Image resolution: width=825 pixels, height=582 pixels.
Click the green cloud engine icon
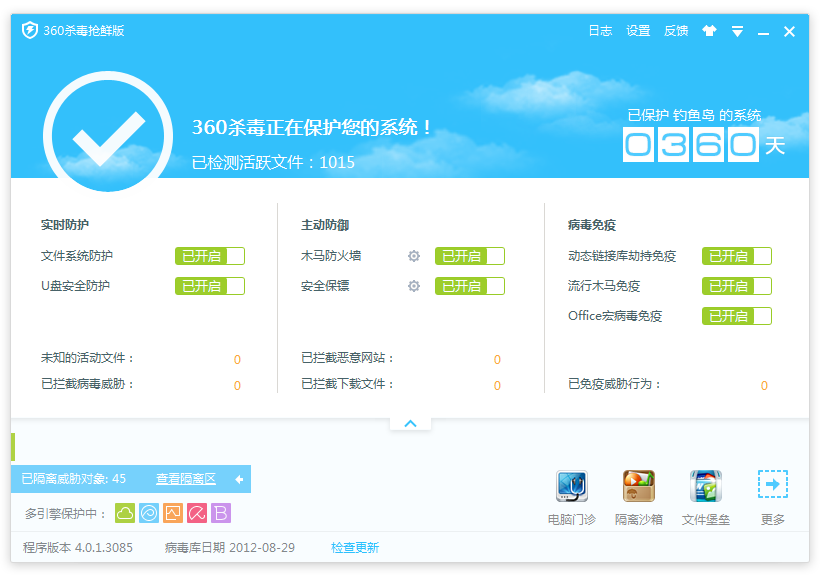[x=125, y=513]
